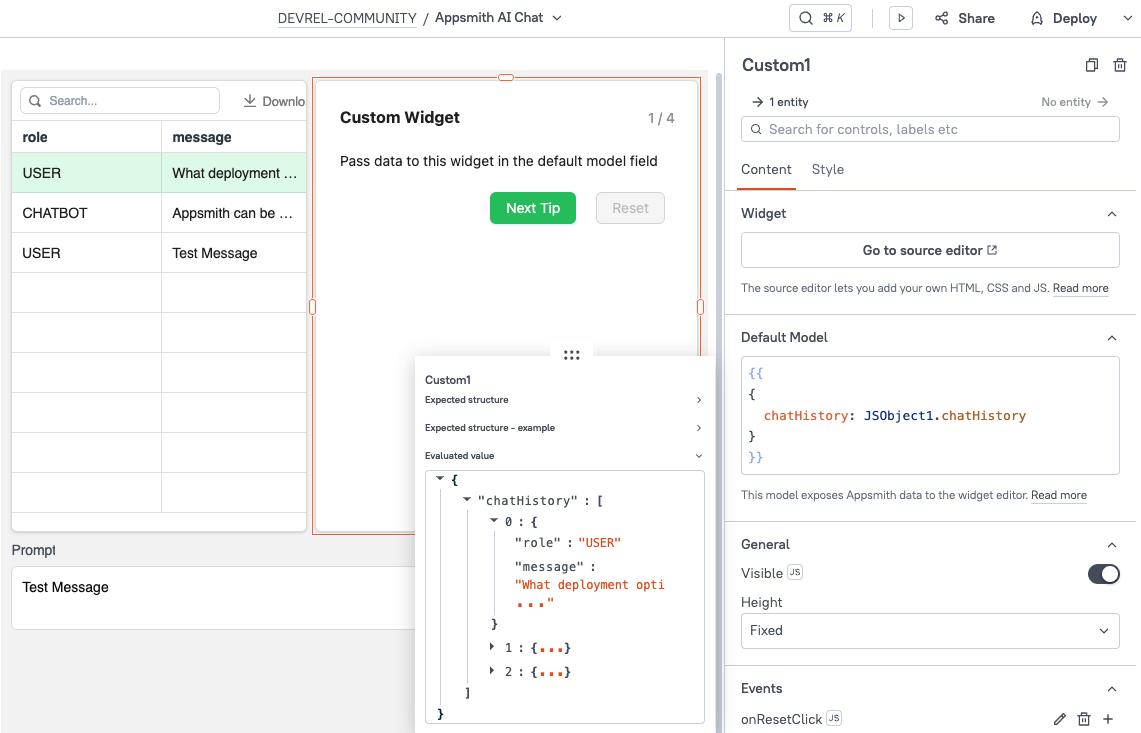Open the Content tab
The width and height of the screenshot is (1141, 733).
[766, 170]
